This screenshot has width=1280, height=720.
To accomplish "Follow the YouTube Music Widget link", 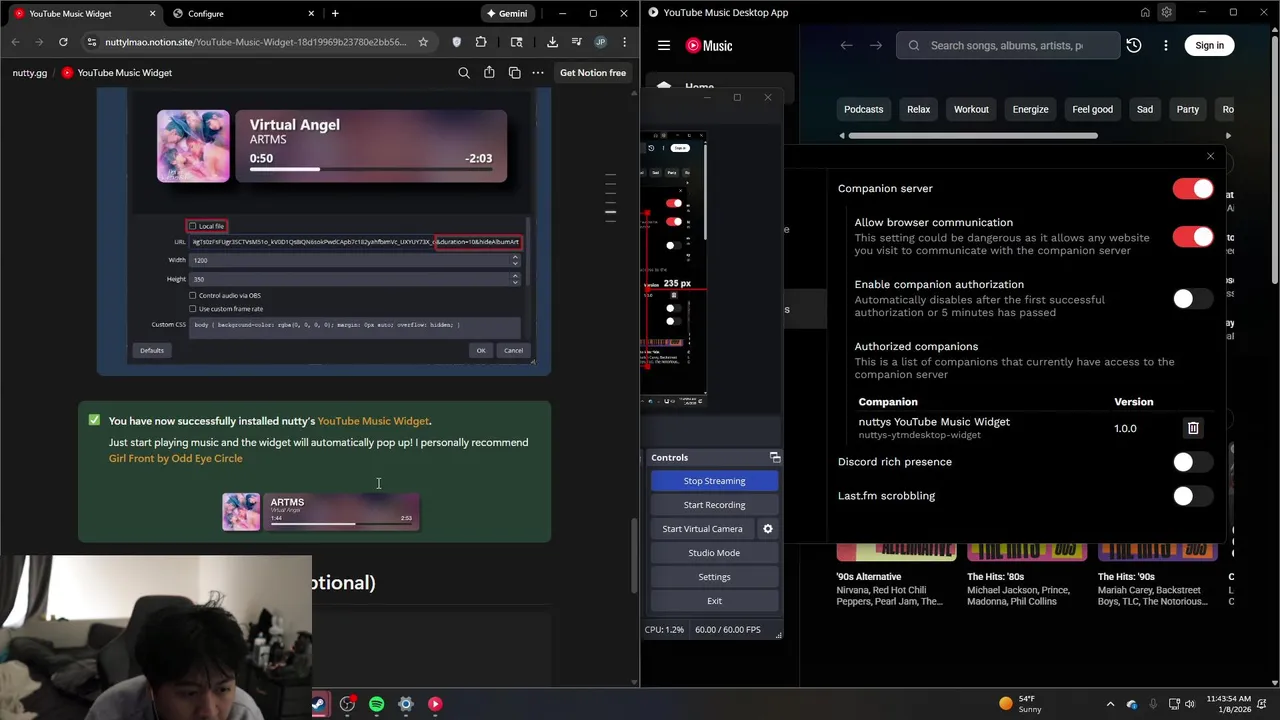I will click(373, 421).
